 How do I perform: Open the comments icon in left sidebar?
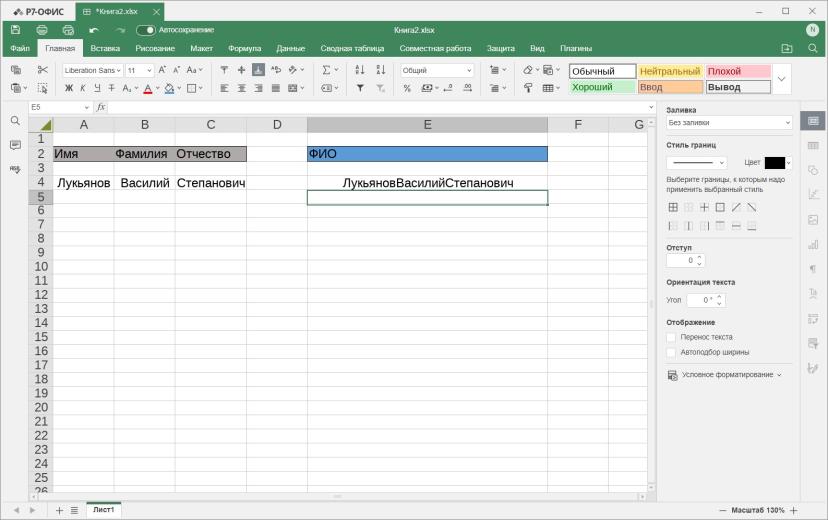(15, 145)
